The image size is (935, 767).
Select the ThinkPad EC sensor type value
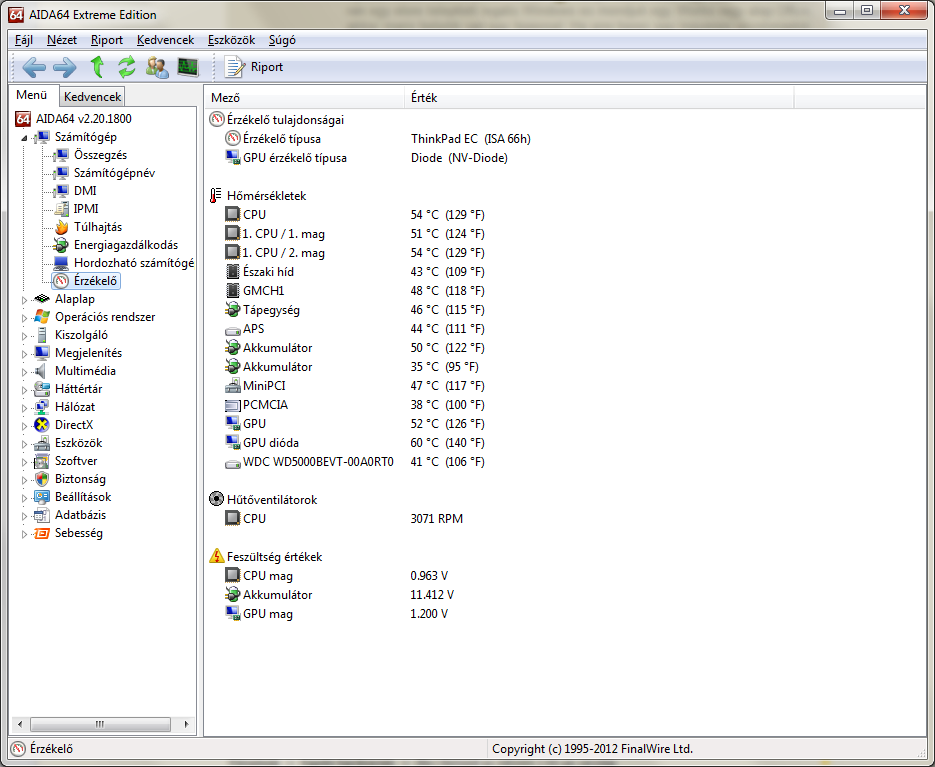(470, 139)
